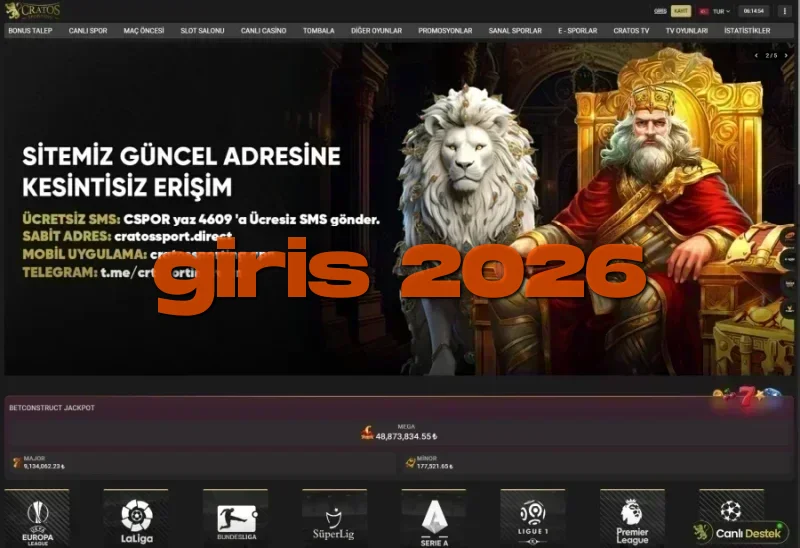Open the Canlı Spor section
The height and width of the screenshot is (548, 800).
click(88, 31)
